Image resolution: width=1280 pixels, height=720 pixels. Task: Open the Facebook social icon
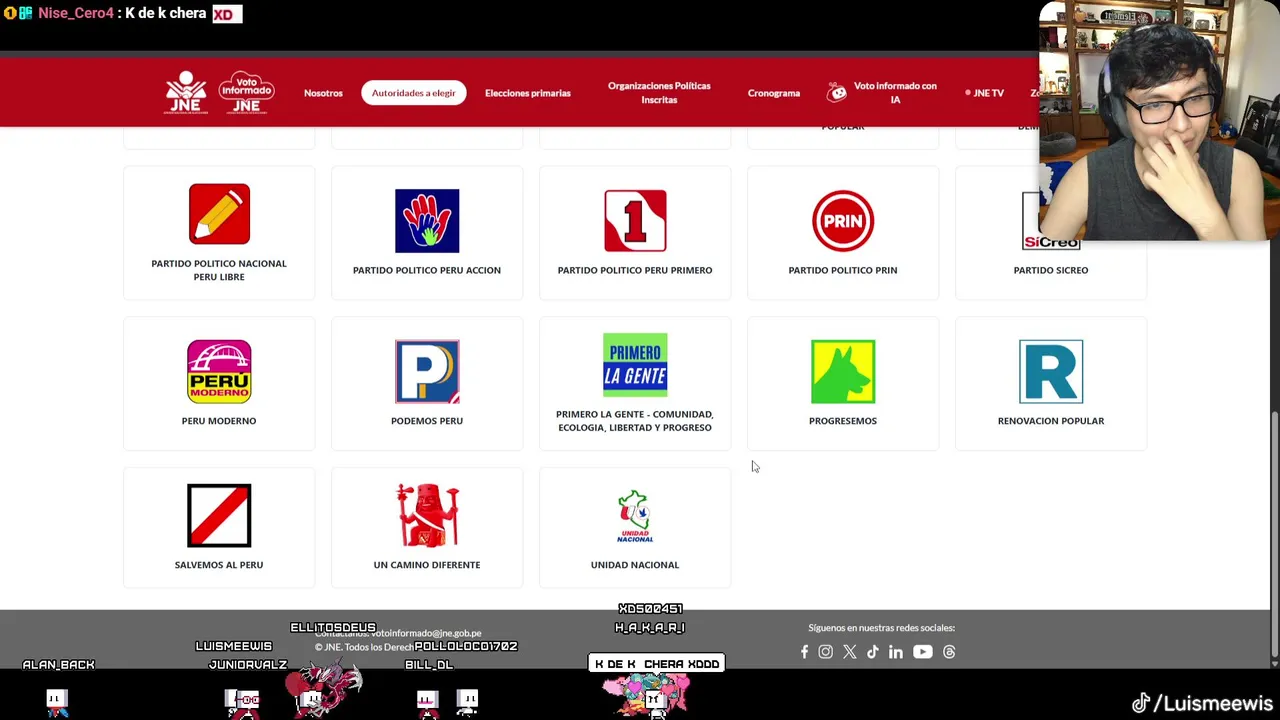click(804, 652)
